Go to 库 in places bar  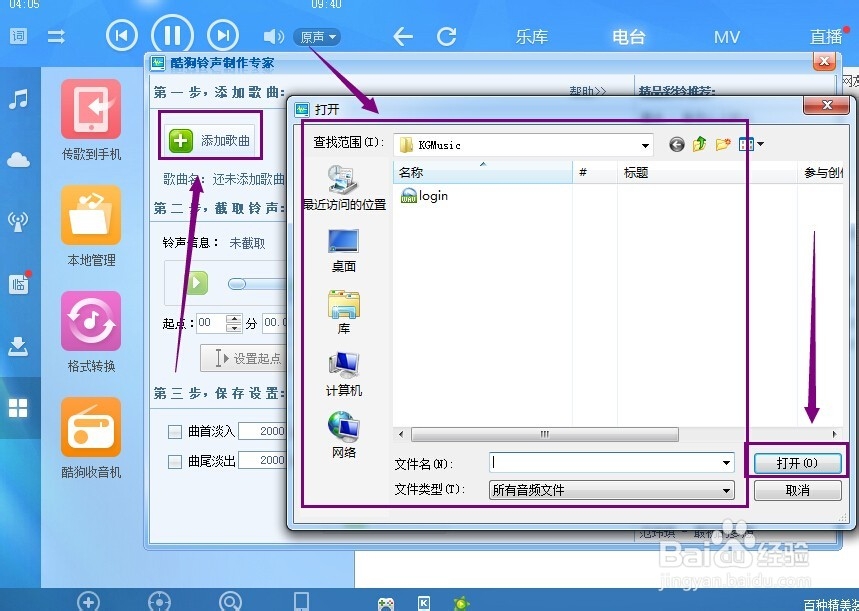coord(343,312)
